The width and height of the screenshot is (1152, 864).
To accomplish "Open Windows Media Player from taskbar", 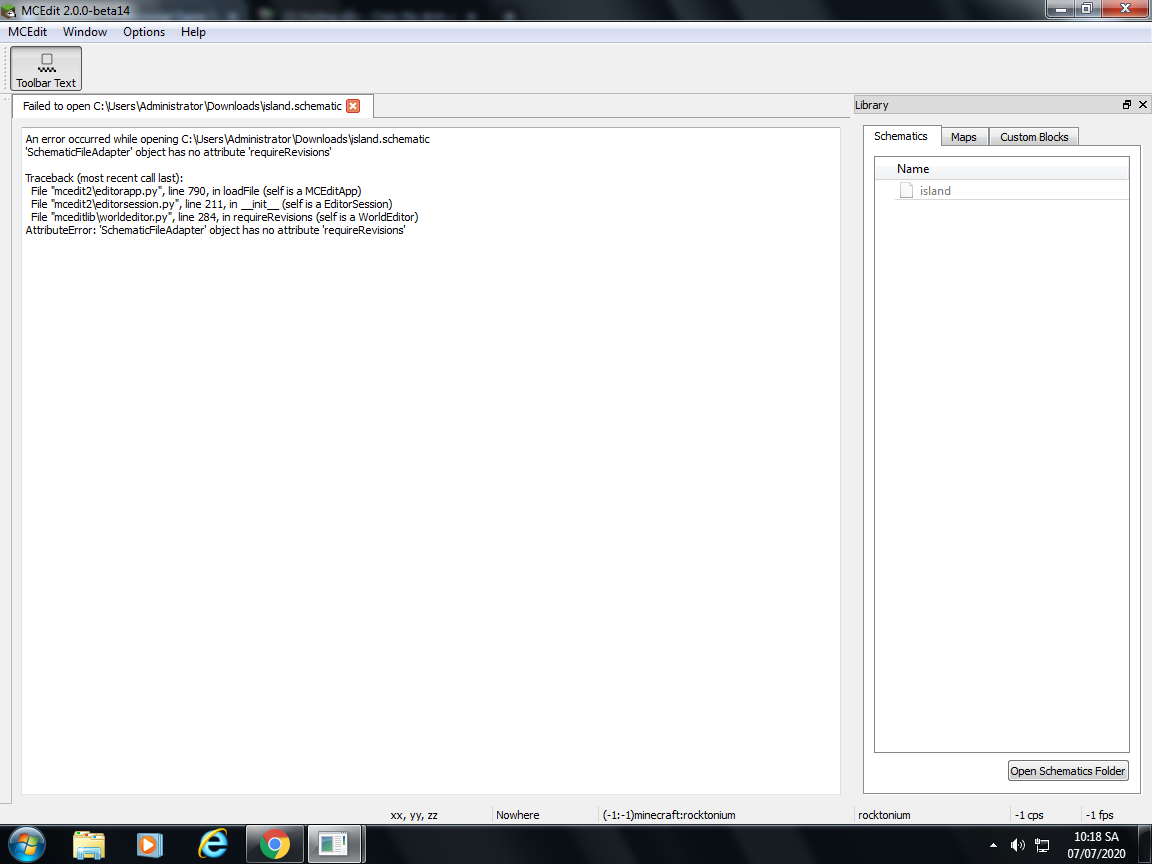I will [x=149, y=845].
